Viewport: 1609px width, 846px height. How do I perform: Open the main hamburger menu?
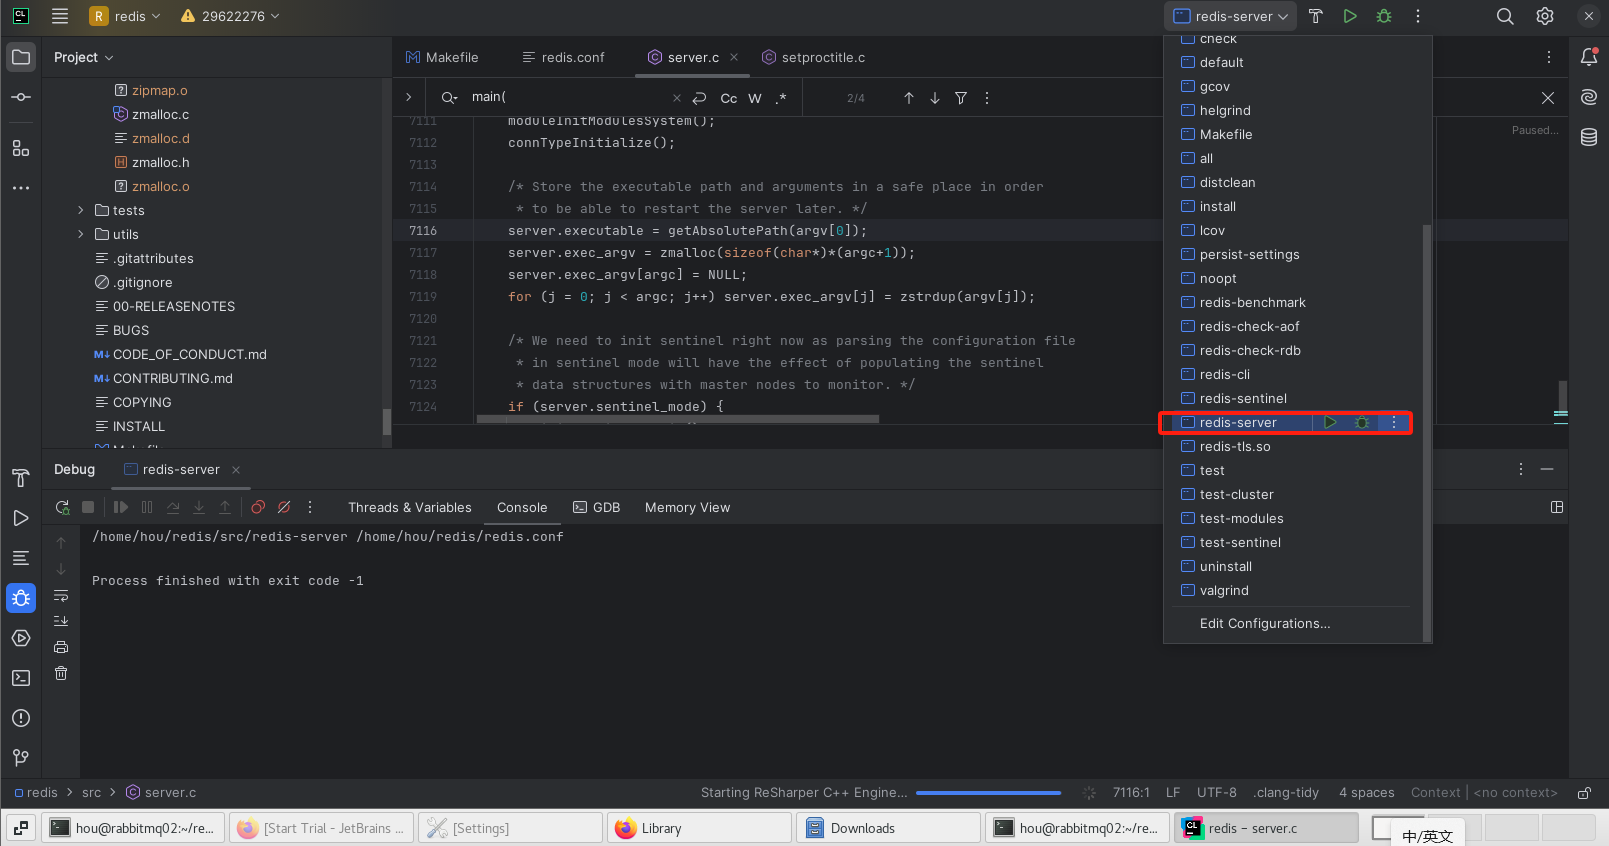(60, 16)
